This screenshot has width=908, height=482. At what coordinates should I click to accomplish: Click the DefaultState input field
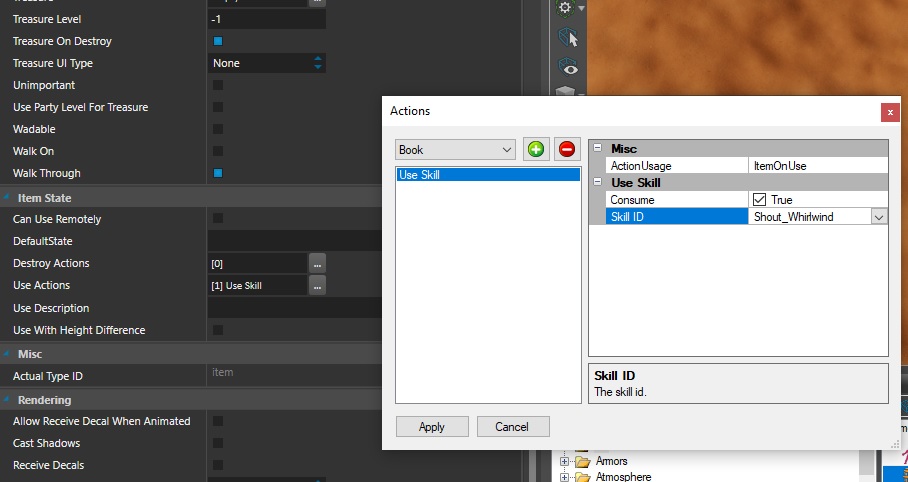294,241
